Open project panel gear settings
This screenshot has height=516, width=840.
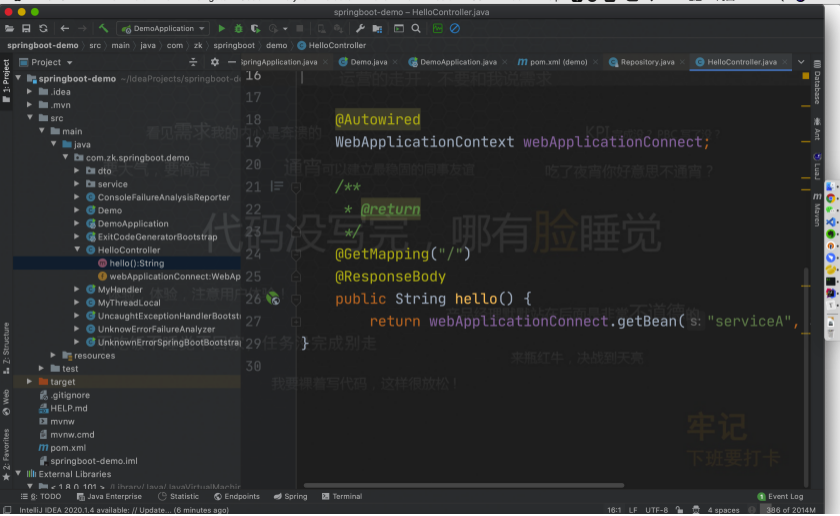coord(215,62)
